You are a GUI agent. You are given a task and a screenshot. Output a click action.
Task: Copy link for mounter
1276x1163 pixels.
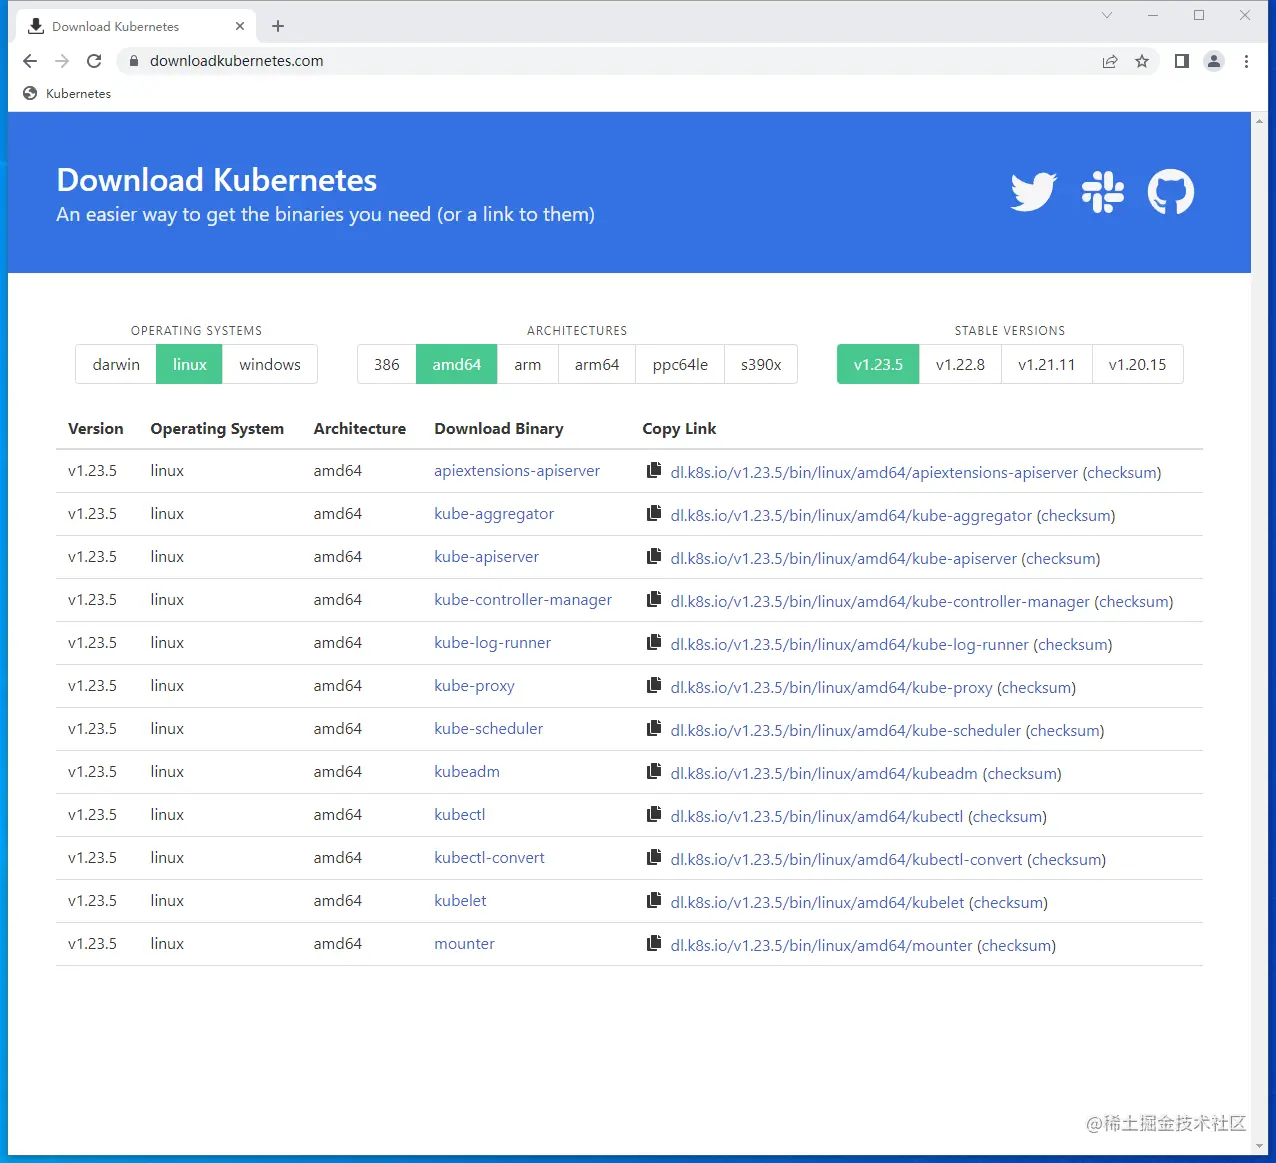click(x=654, y=943)
